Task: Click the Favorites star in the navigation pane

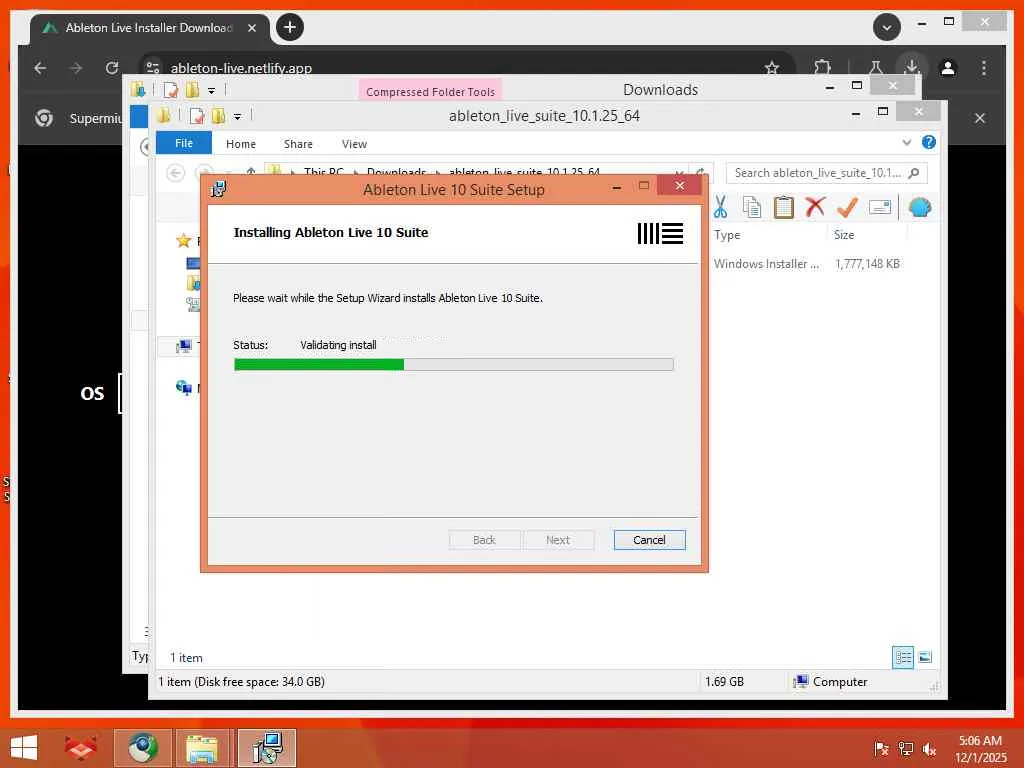Action: 184,241
